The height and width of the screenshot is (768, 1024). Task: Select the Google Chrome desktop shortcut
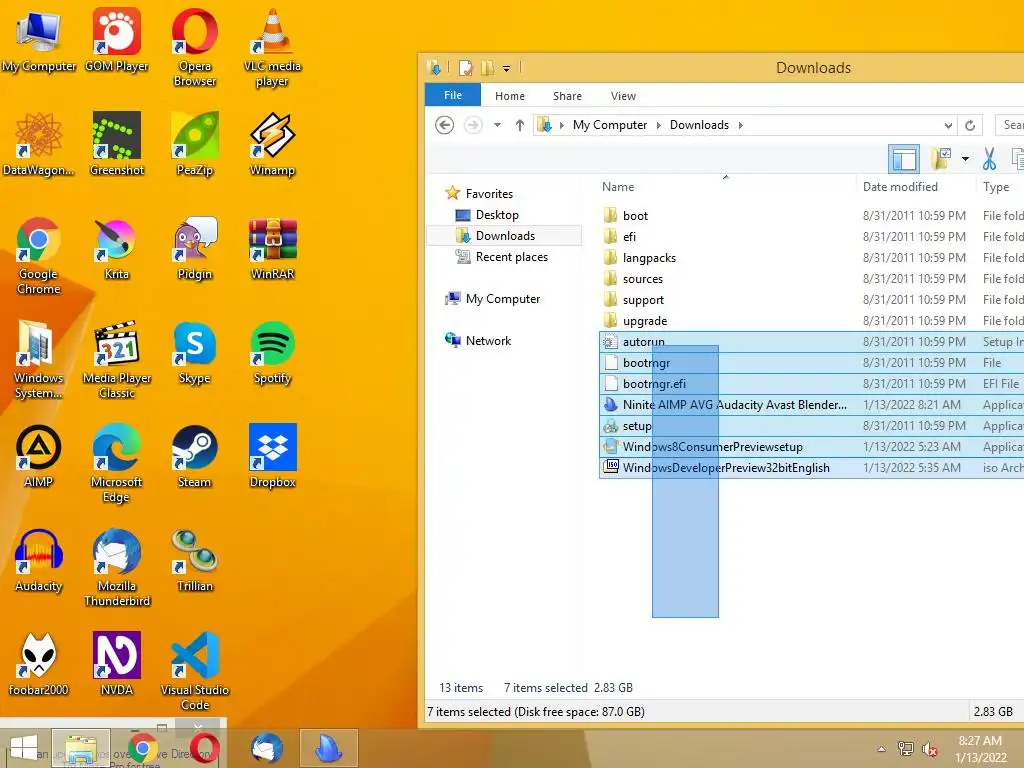click(x=39, y=256)
